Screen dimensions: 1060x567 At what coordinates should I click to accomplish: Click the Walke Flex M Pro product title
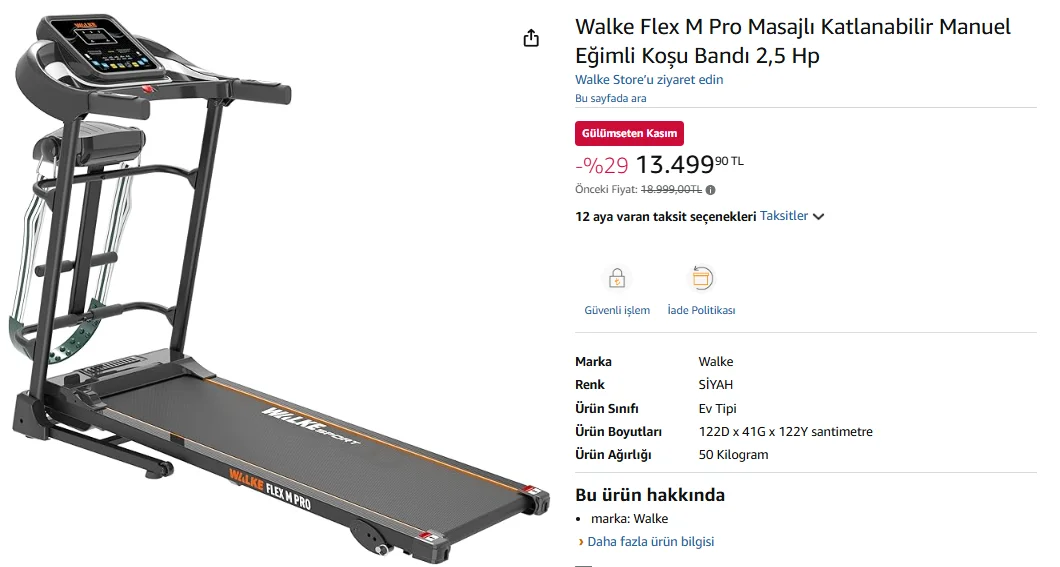tap(792, 41)
